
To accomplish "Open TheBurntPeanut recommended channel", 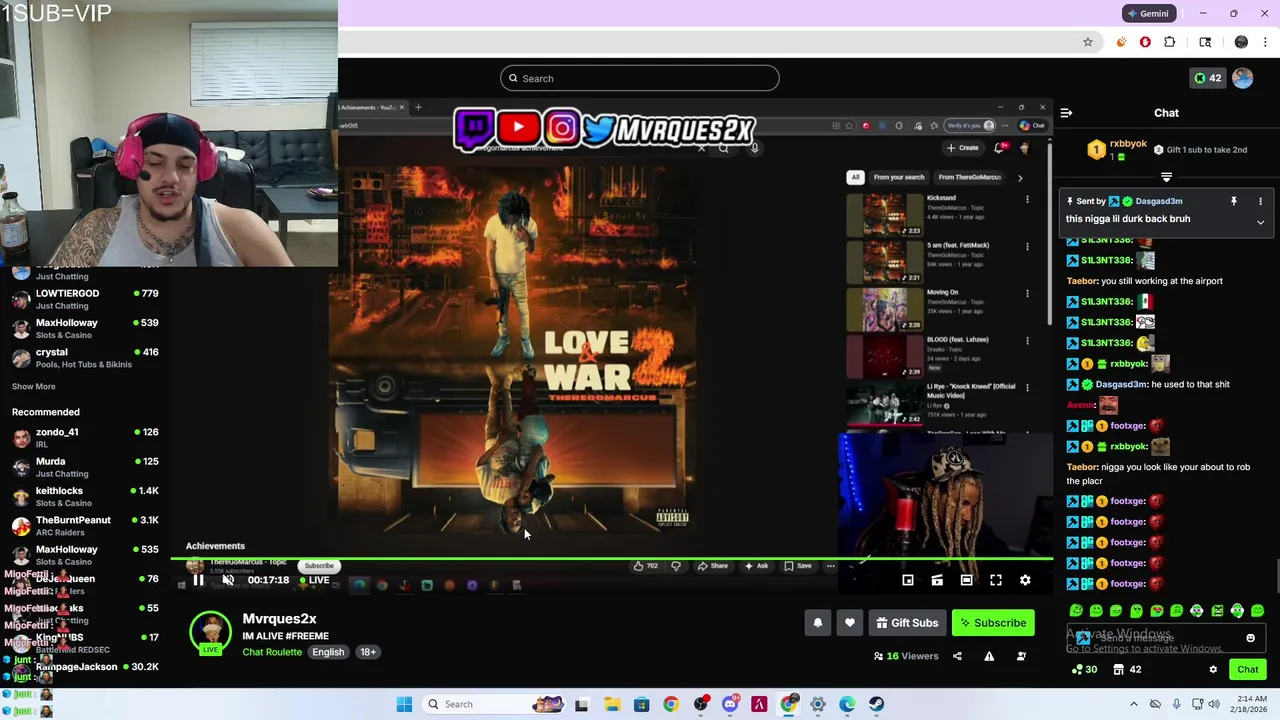I will tap(85, 526).
